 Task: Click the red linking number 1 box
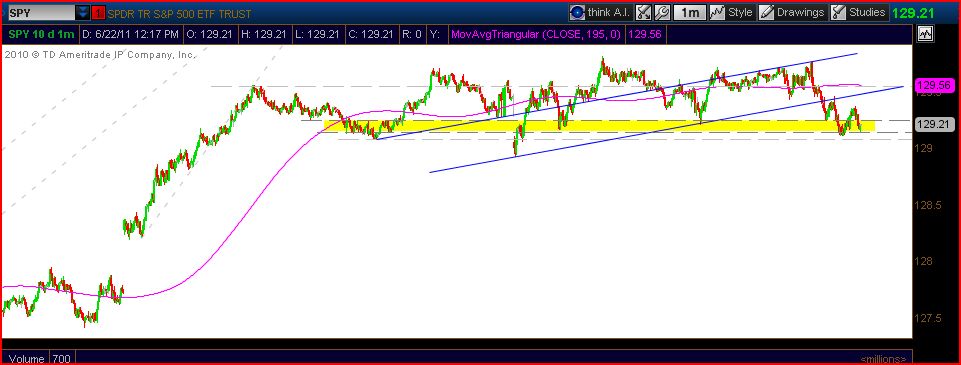coord(97,13)
